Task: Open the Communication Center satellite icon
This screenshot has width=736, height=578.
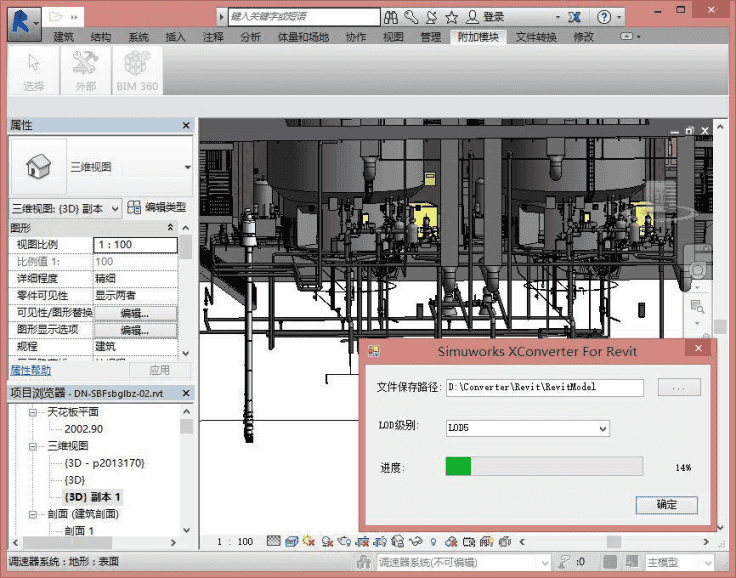Action: 431,17
